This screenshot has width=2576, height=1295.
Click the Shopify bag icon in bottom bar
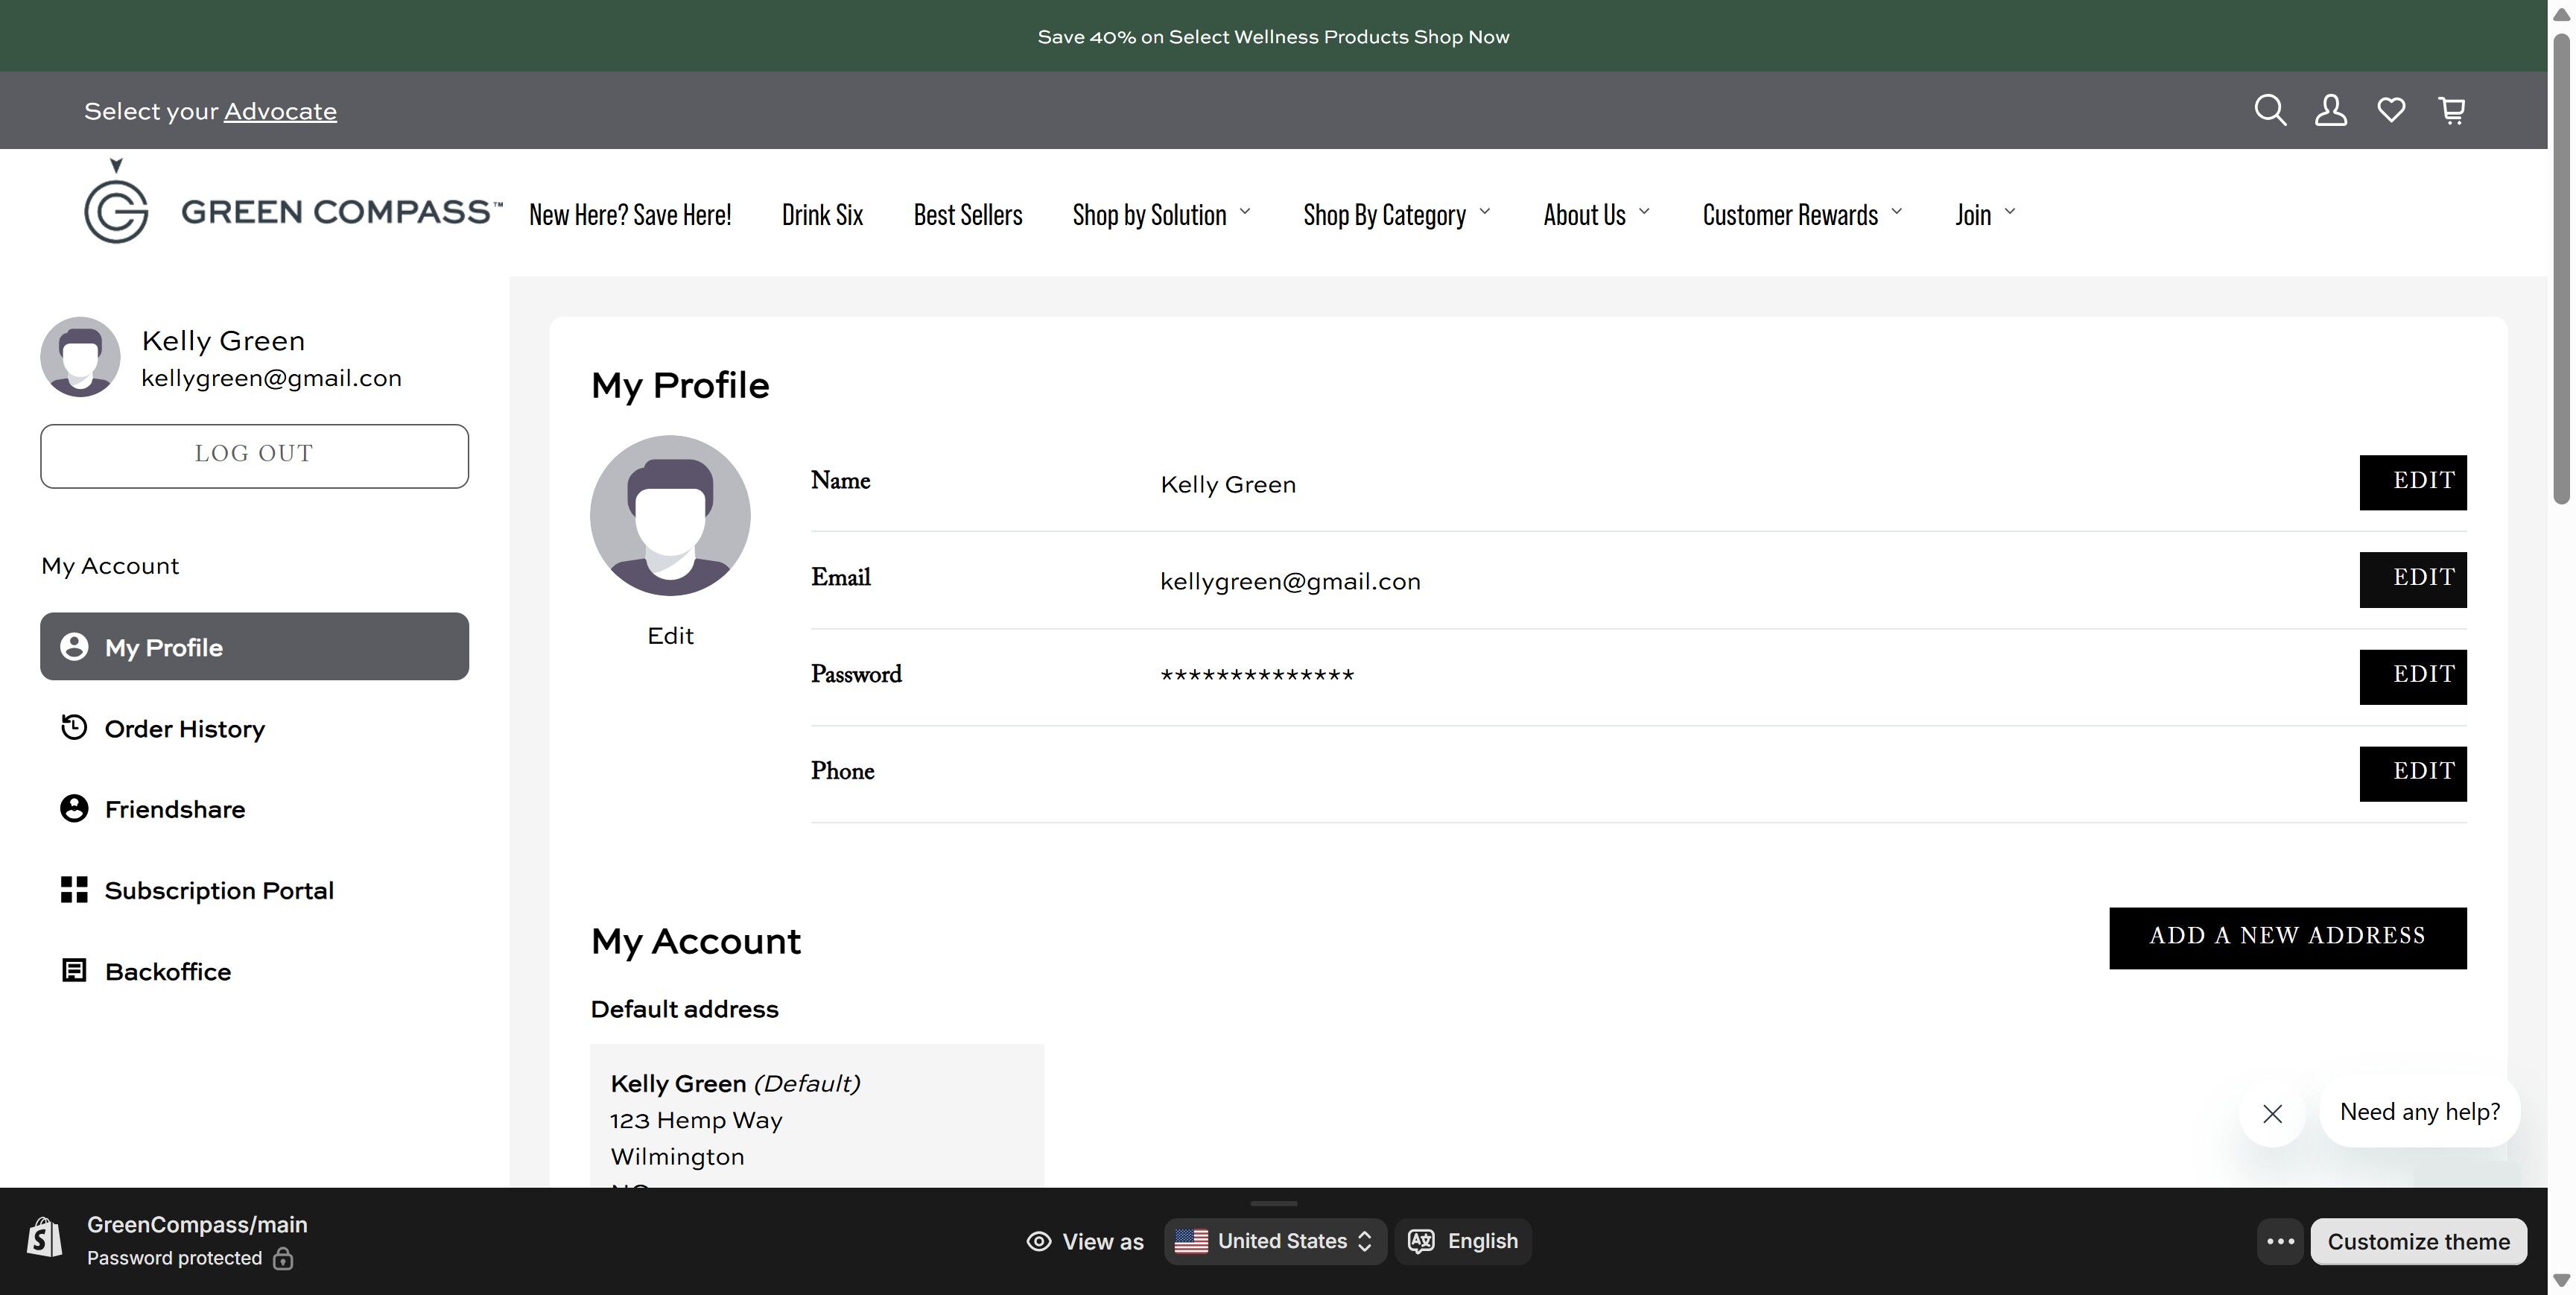44,1238
